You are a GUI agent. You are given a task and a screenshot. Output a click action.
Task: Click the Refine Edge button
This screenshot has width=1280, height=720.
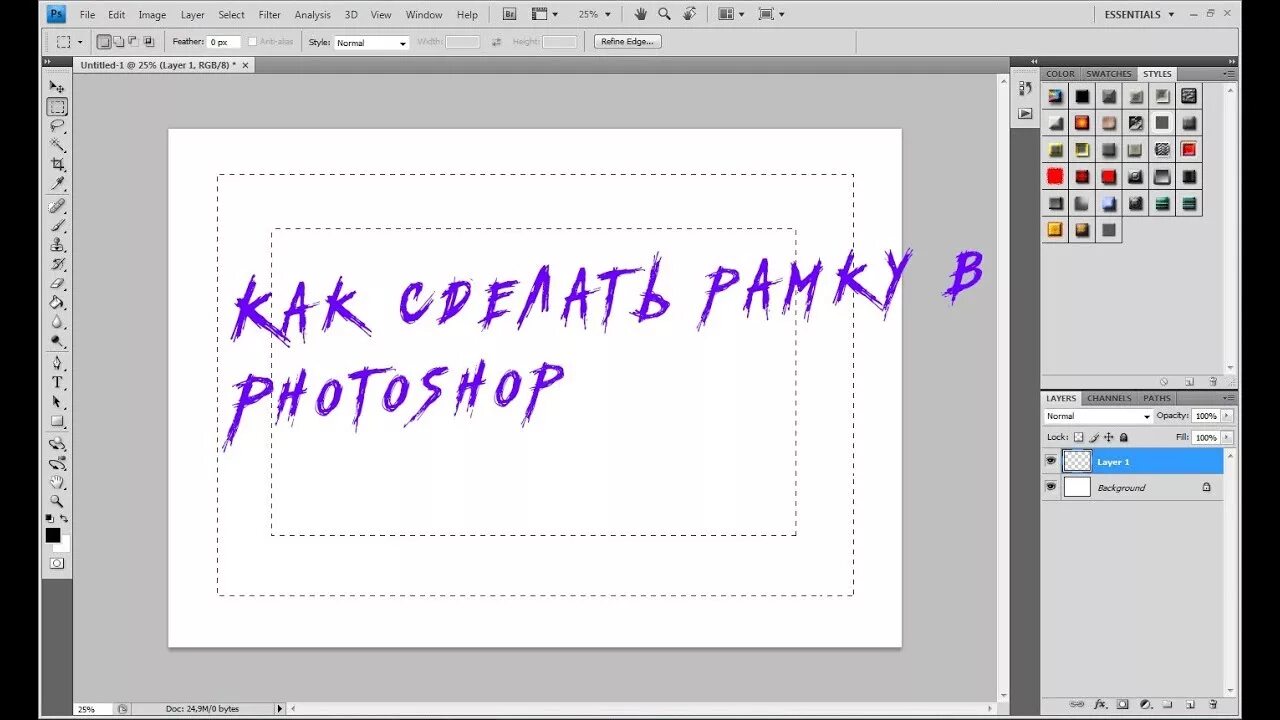627,42
